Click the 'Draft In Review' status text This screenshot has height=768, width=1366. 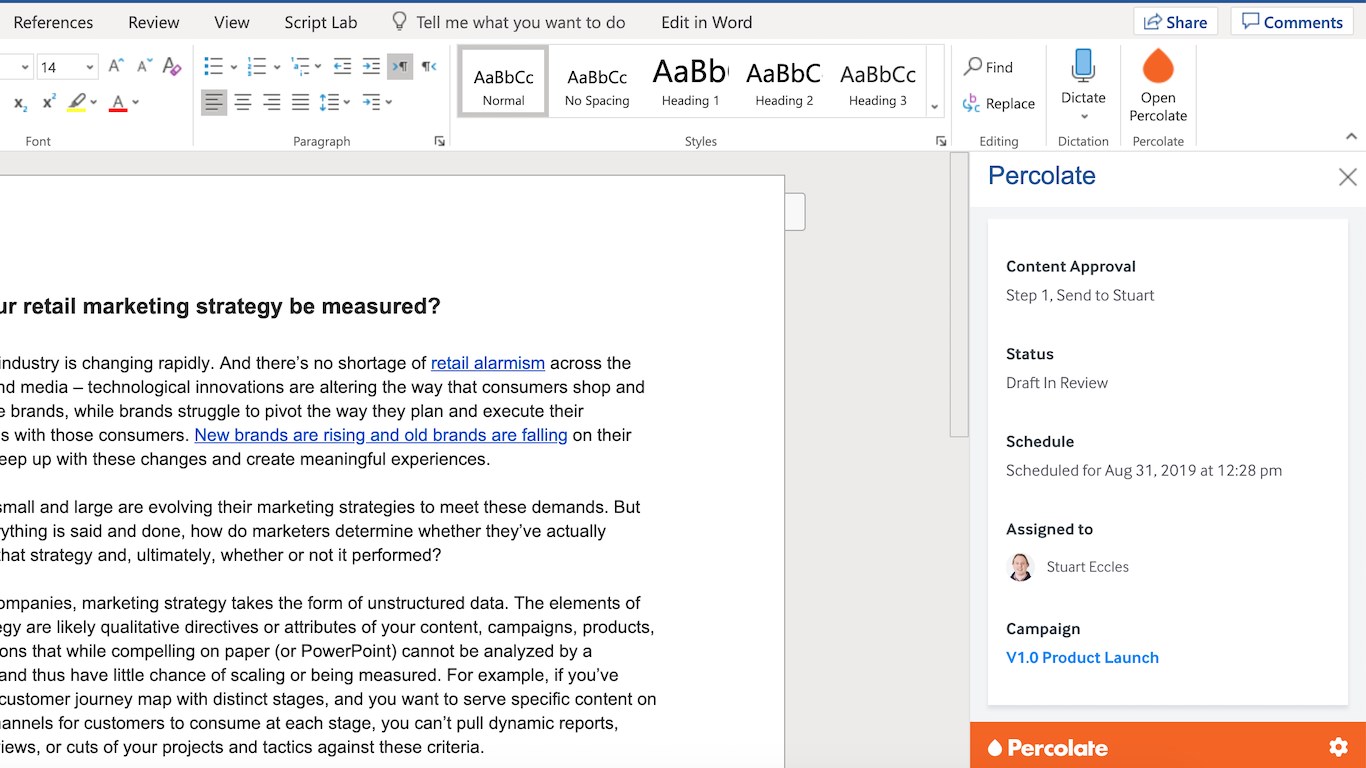1057,383
